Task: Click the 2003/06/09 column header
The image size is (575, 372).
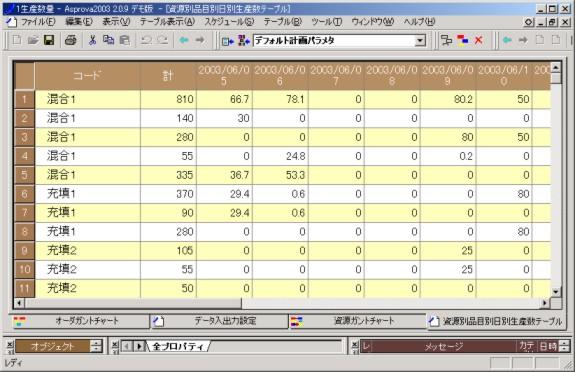Action: coord(448,76)
